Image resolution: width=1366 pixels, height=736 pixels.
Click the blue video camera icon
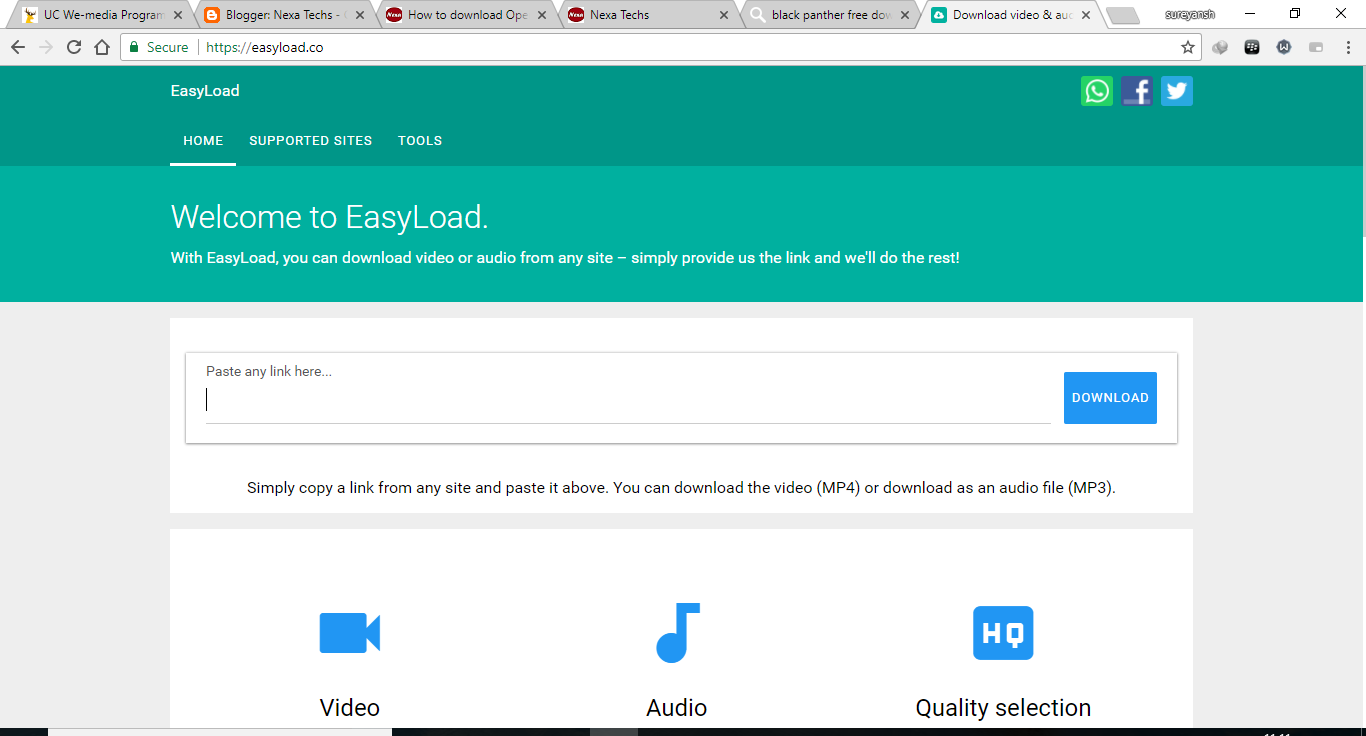350,633
